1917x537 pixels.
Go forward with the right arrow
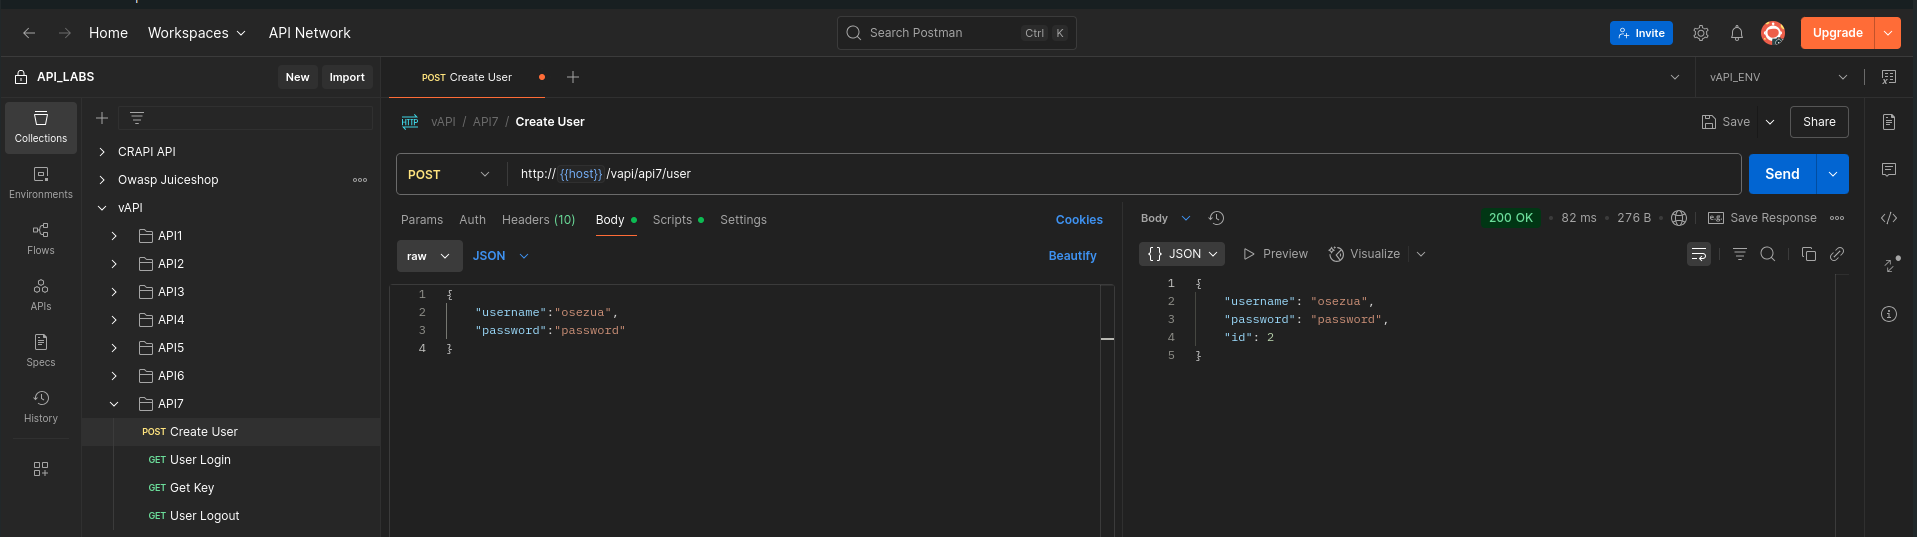(x=65, y=33)
